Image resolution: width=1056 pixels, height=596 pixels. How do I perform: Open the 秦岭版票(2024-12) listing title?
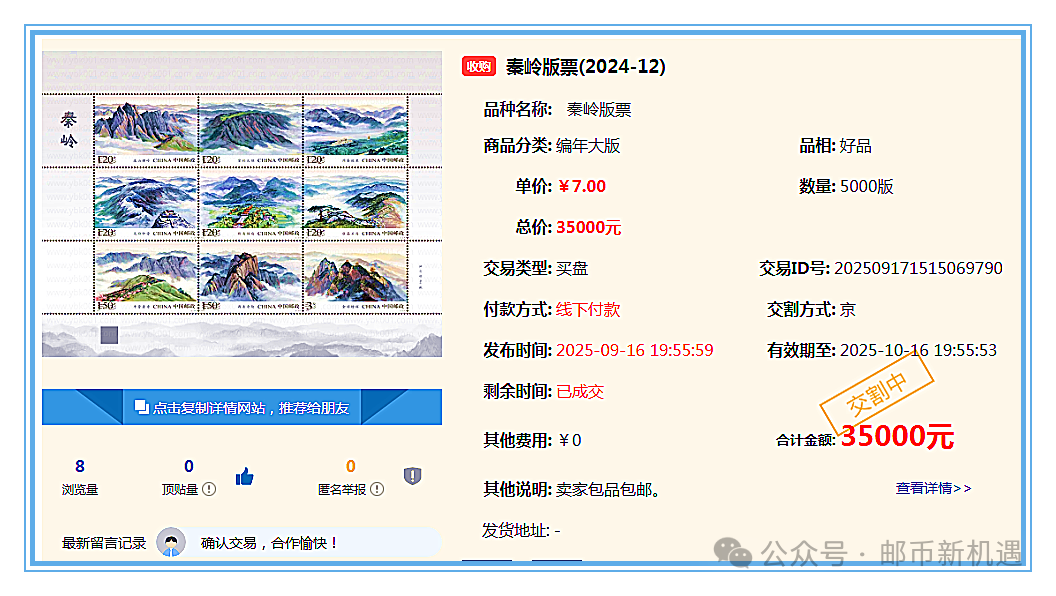(x=585, y=67)
